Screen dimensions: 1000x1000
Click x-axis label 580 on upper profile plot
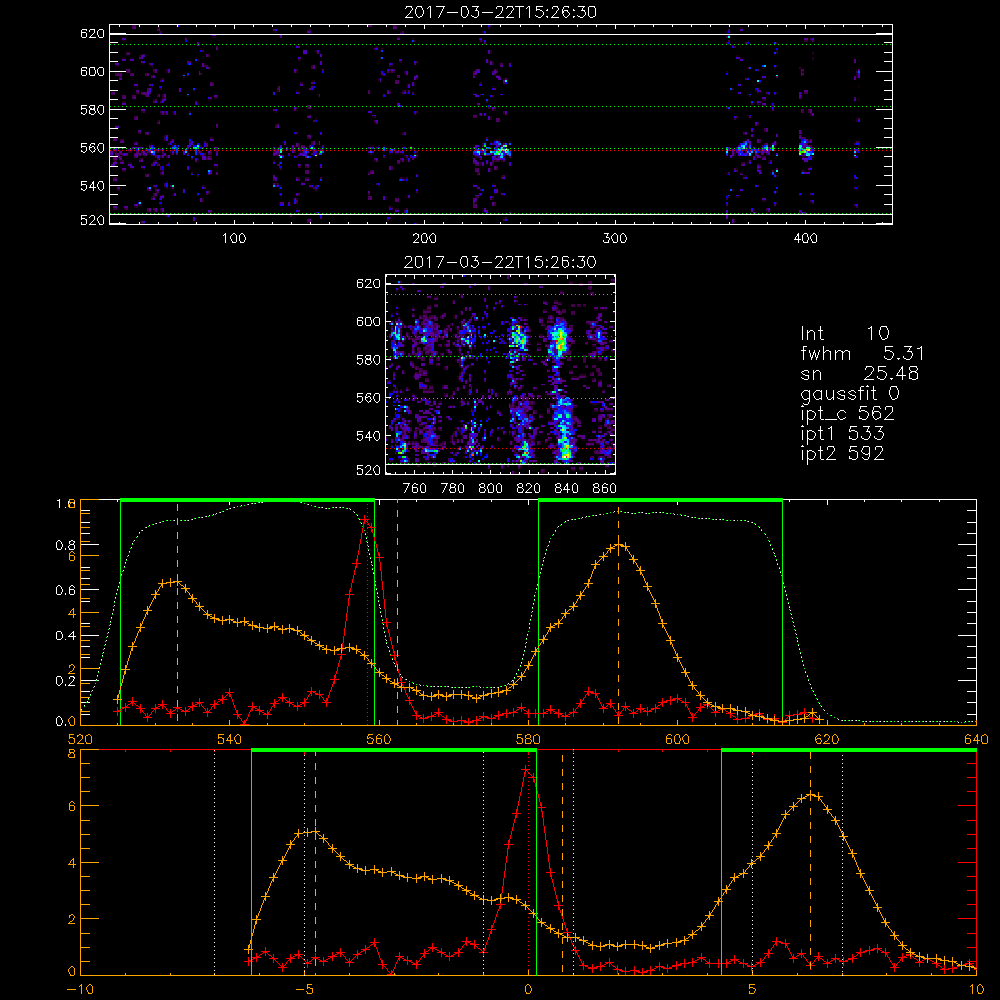tap(528, 740)
